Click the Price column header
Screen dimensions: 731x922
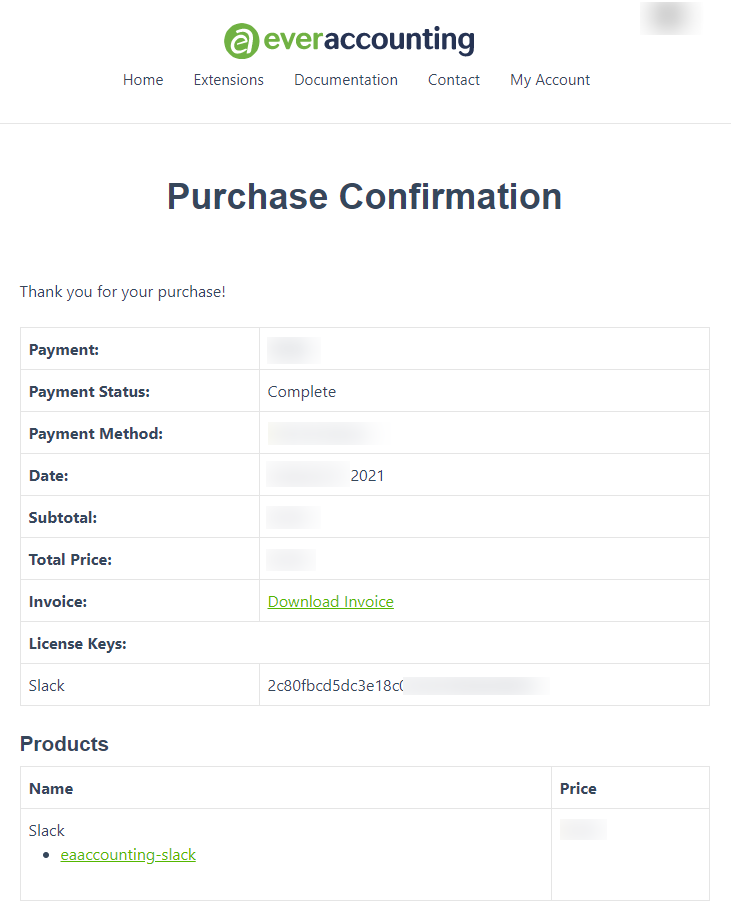(x=578, y=789)
